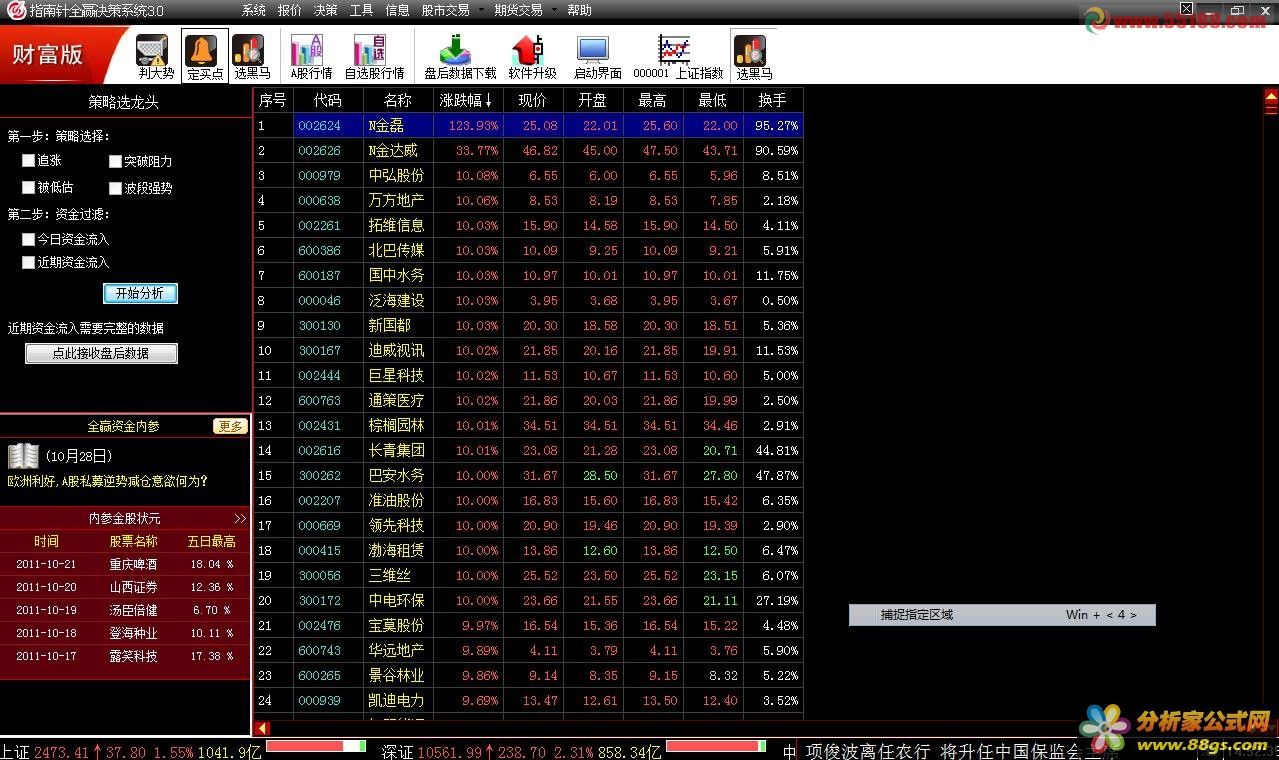Select the 定买点 bell icon
The width and height of the screenshot is (1279, 760).
point(205,56)
